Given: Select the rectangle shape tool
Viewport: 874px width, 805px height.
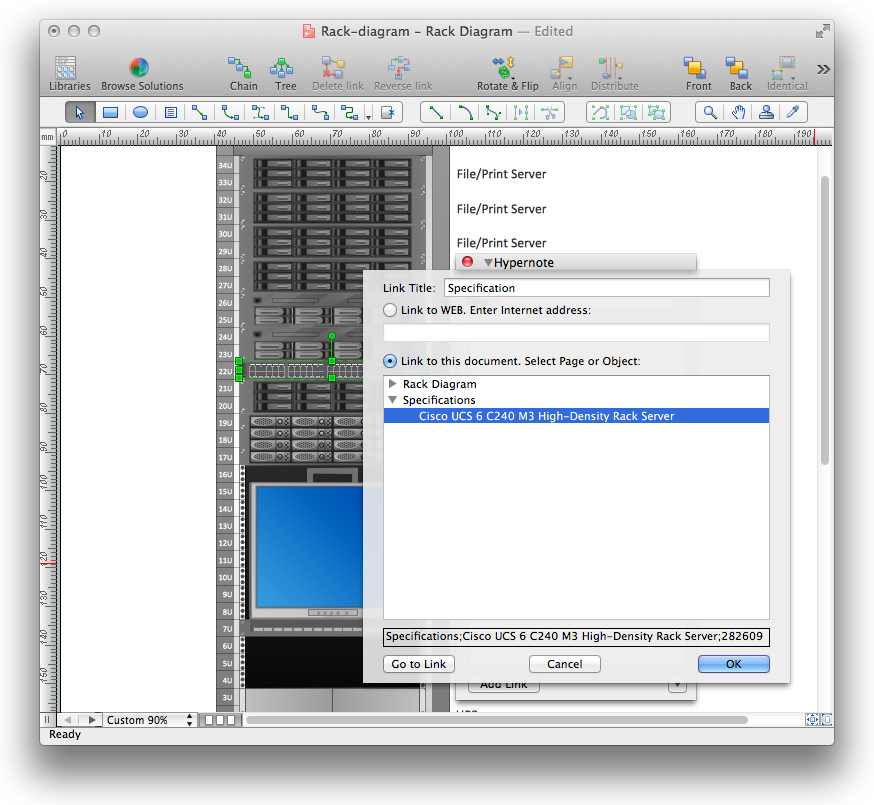Looking at the screenshot, I should click(111, 112).
